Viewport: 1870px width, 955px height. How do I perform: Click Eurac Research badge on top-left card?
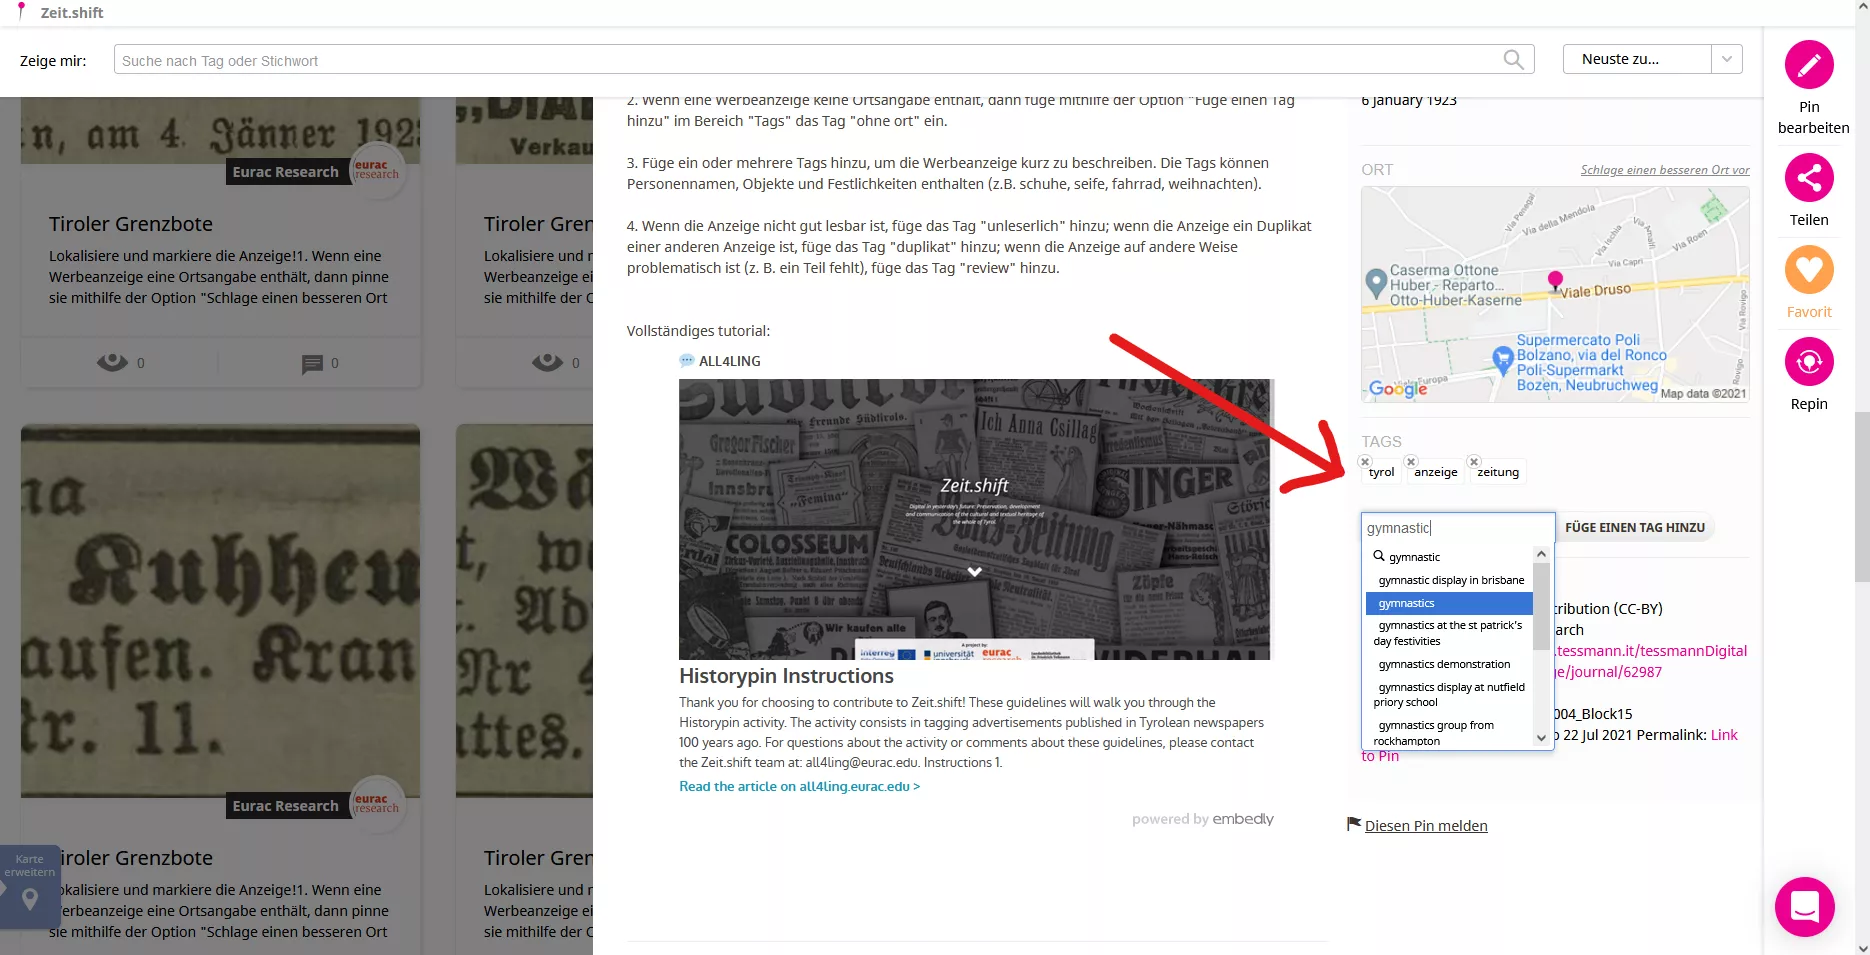pos(286,172)
